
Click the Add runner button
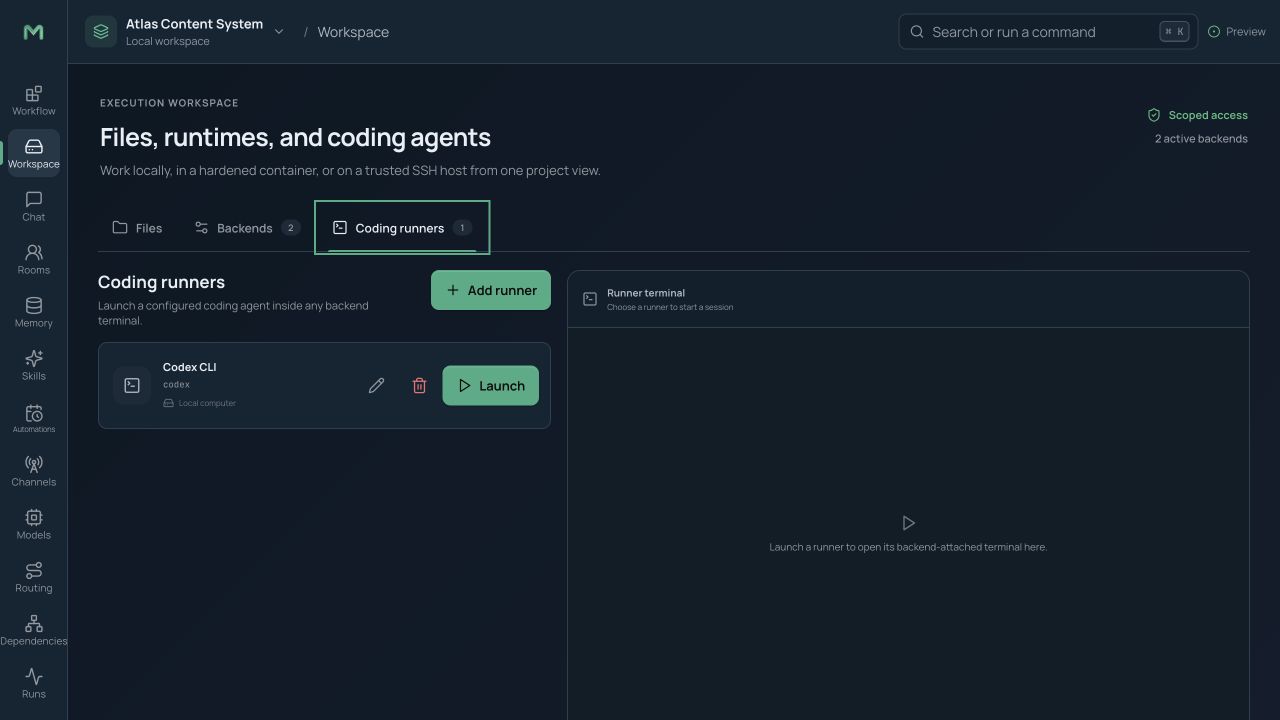click(x=491, y=290)
